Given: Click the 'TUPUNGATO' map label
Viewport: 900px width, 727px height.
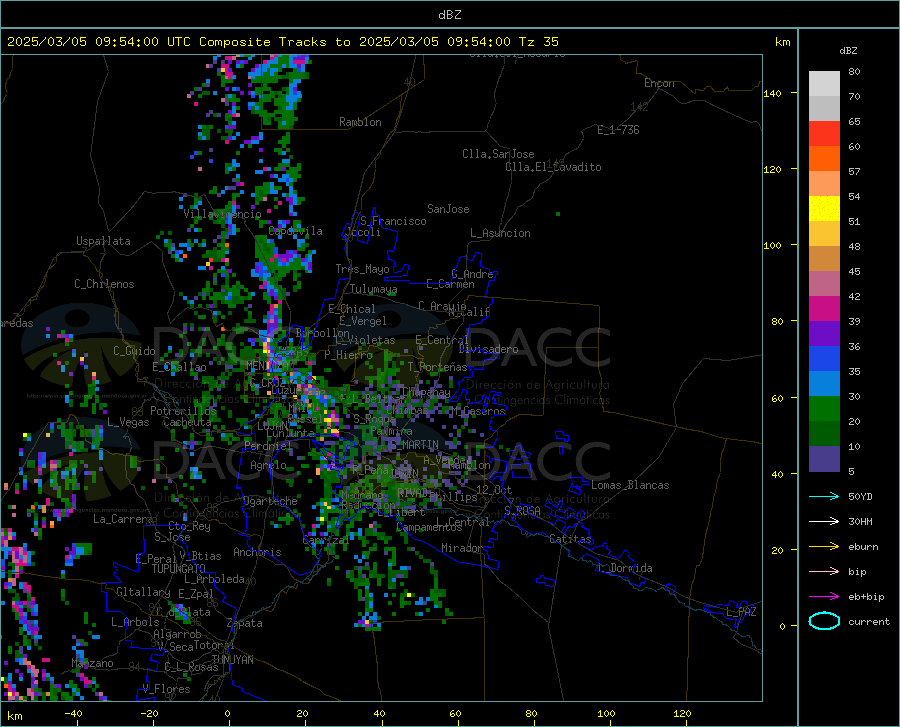Looking at the screenshot, I should pos(179,569).
